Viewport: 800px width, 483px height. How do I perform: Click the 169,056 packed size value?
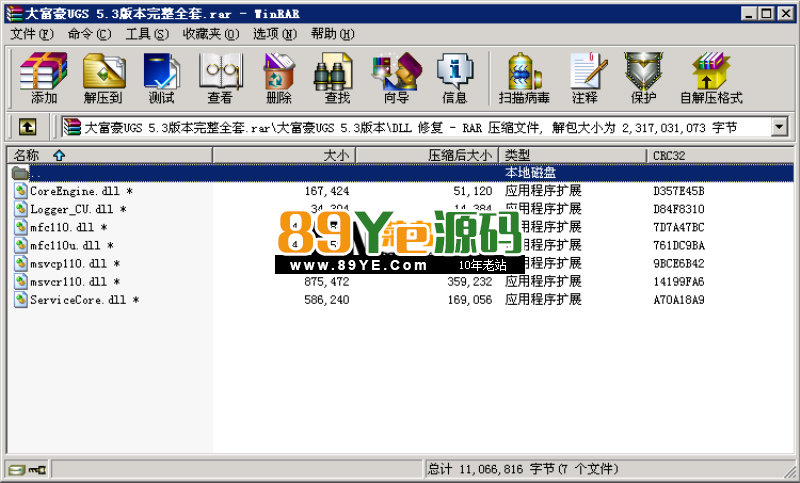coord(470,300)
